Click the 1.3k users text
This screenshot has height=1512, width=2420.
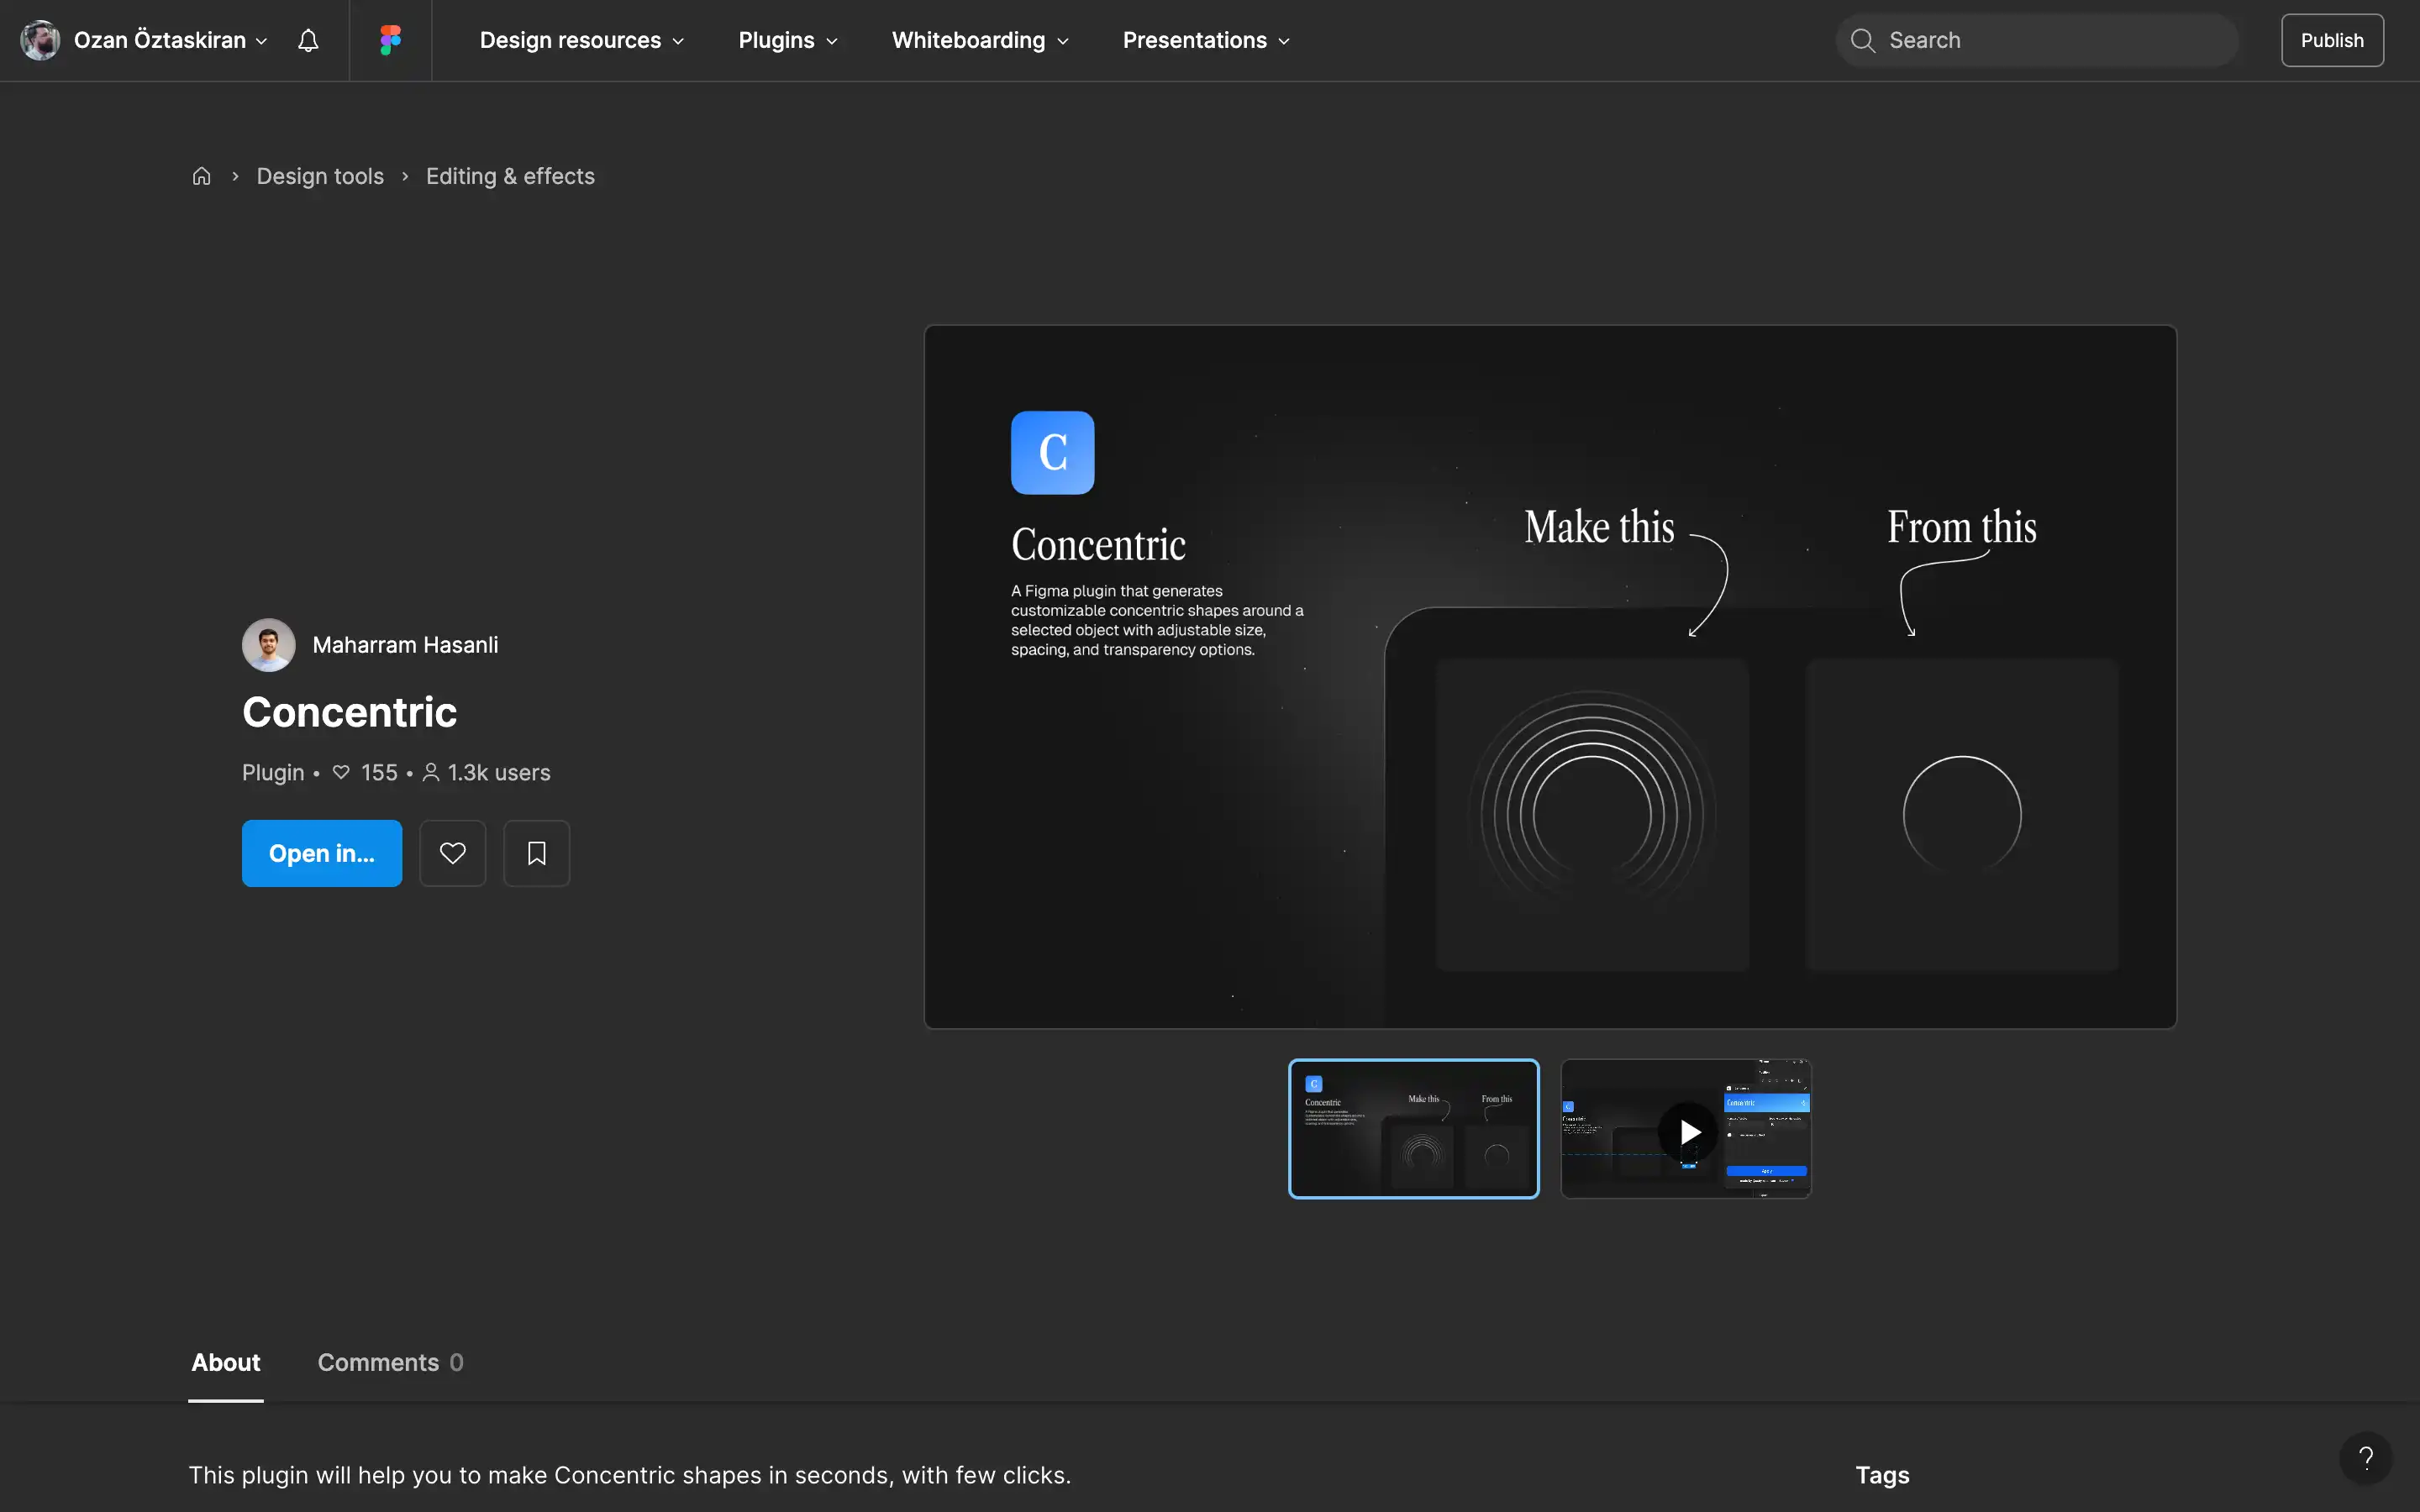tap(499, 773)
